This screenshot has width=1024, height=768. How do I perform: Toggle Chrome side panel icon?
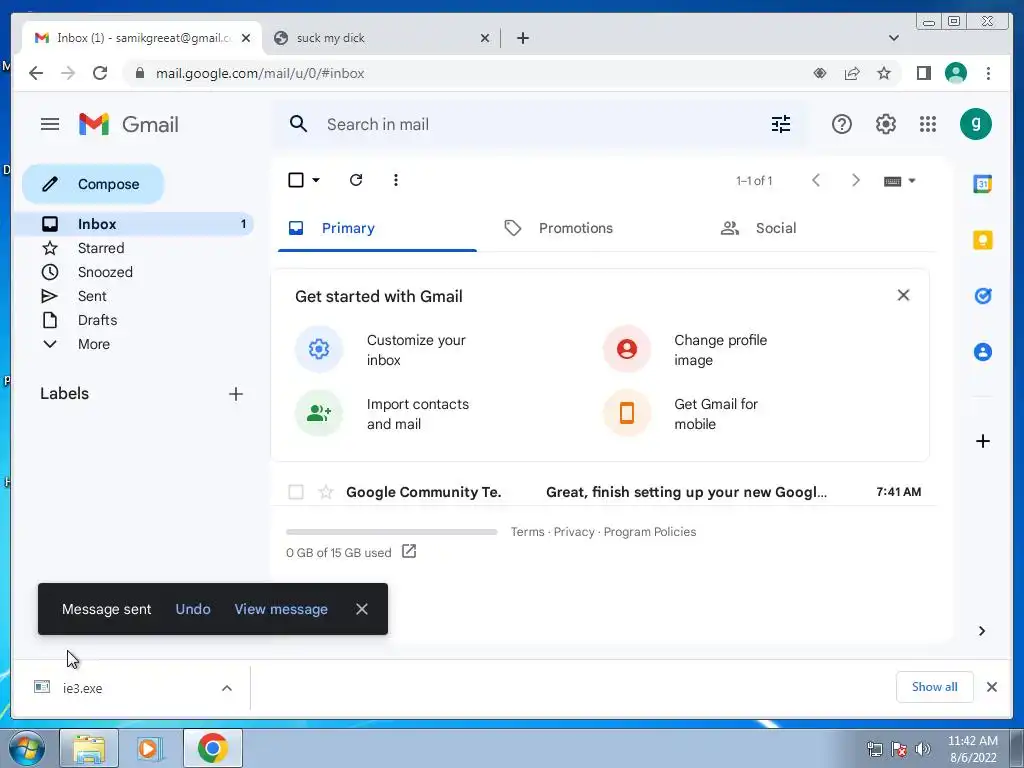click(x=923, y=73)
